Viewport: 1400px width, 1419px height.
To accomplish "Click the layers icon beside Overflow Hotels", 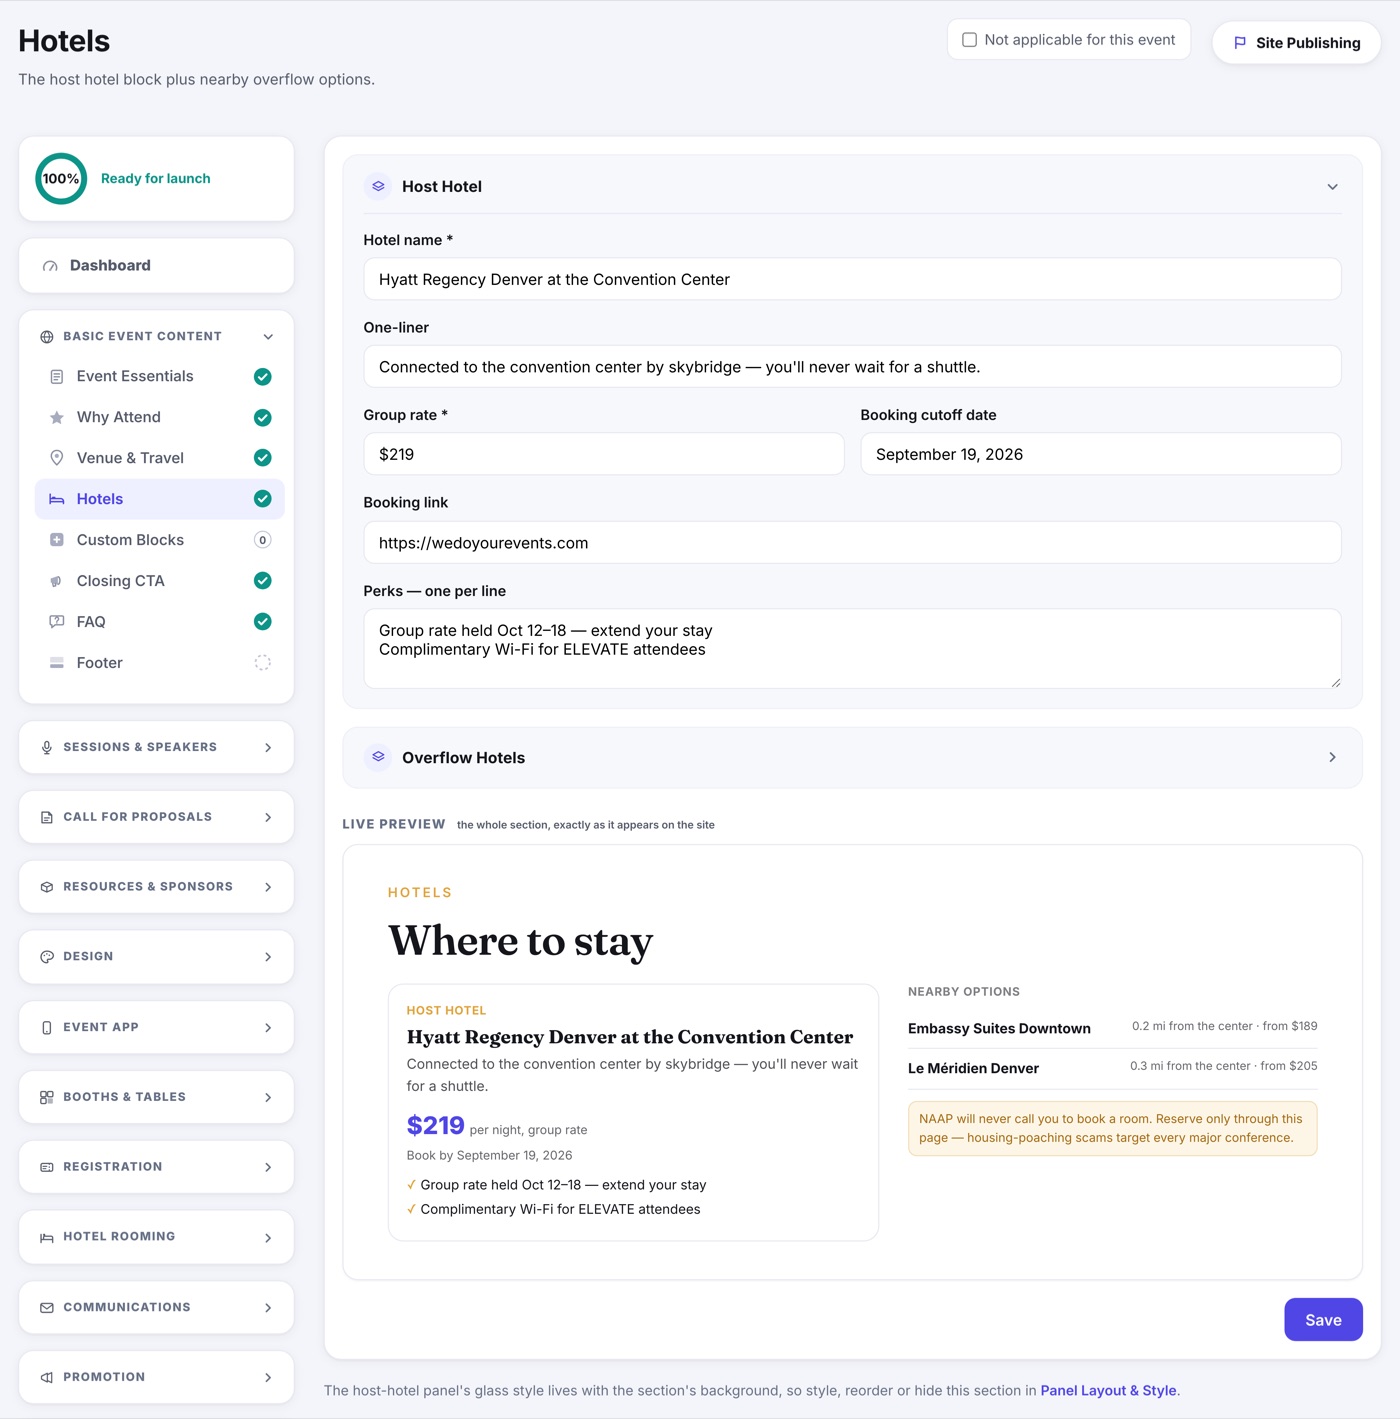I will (378, 758).
